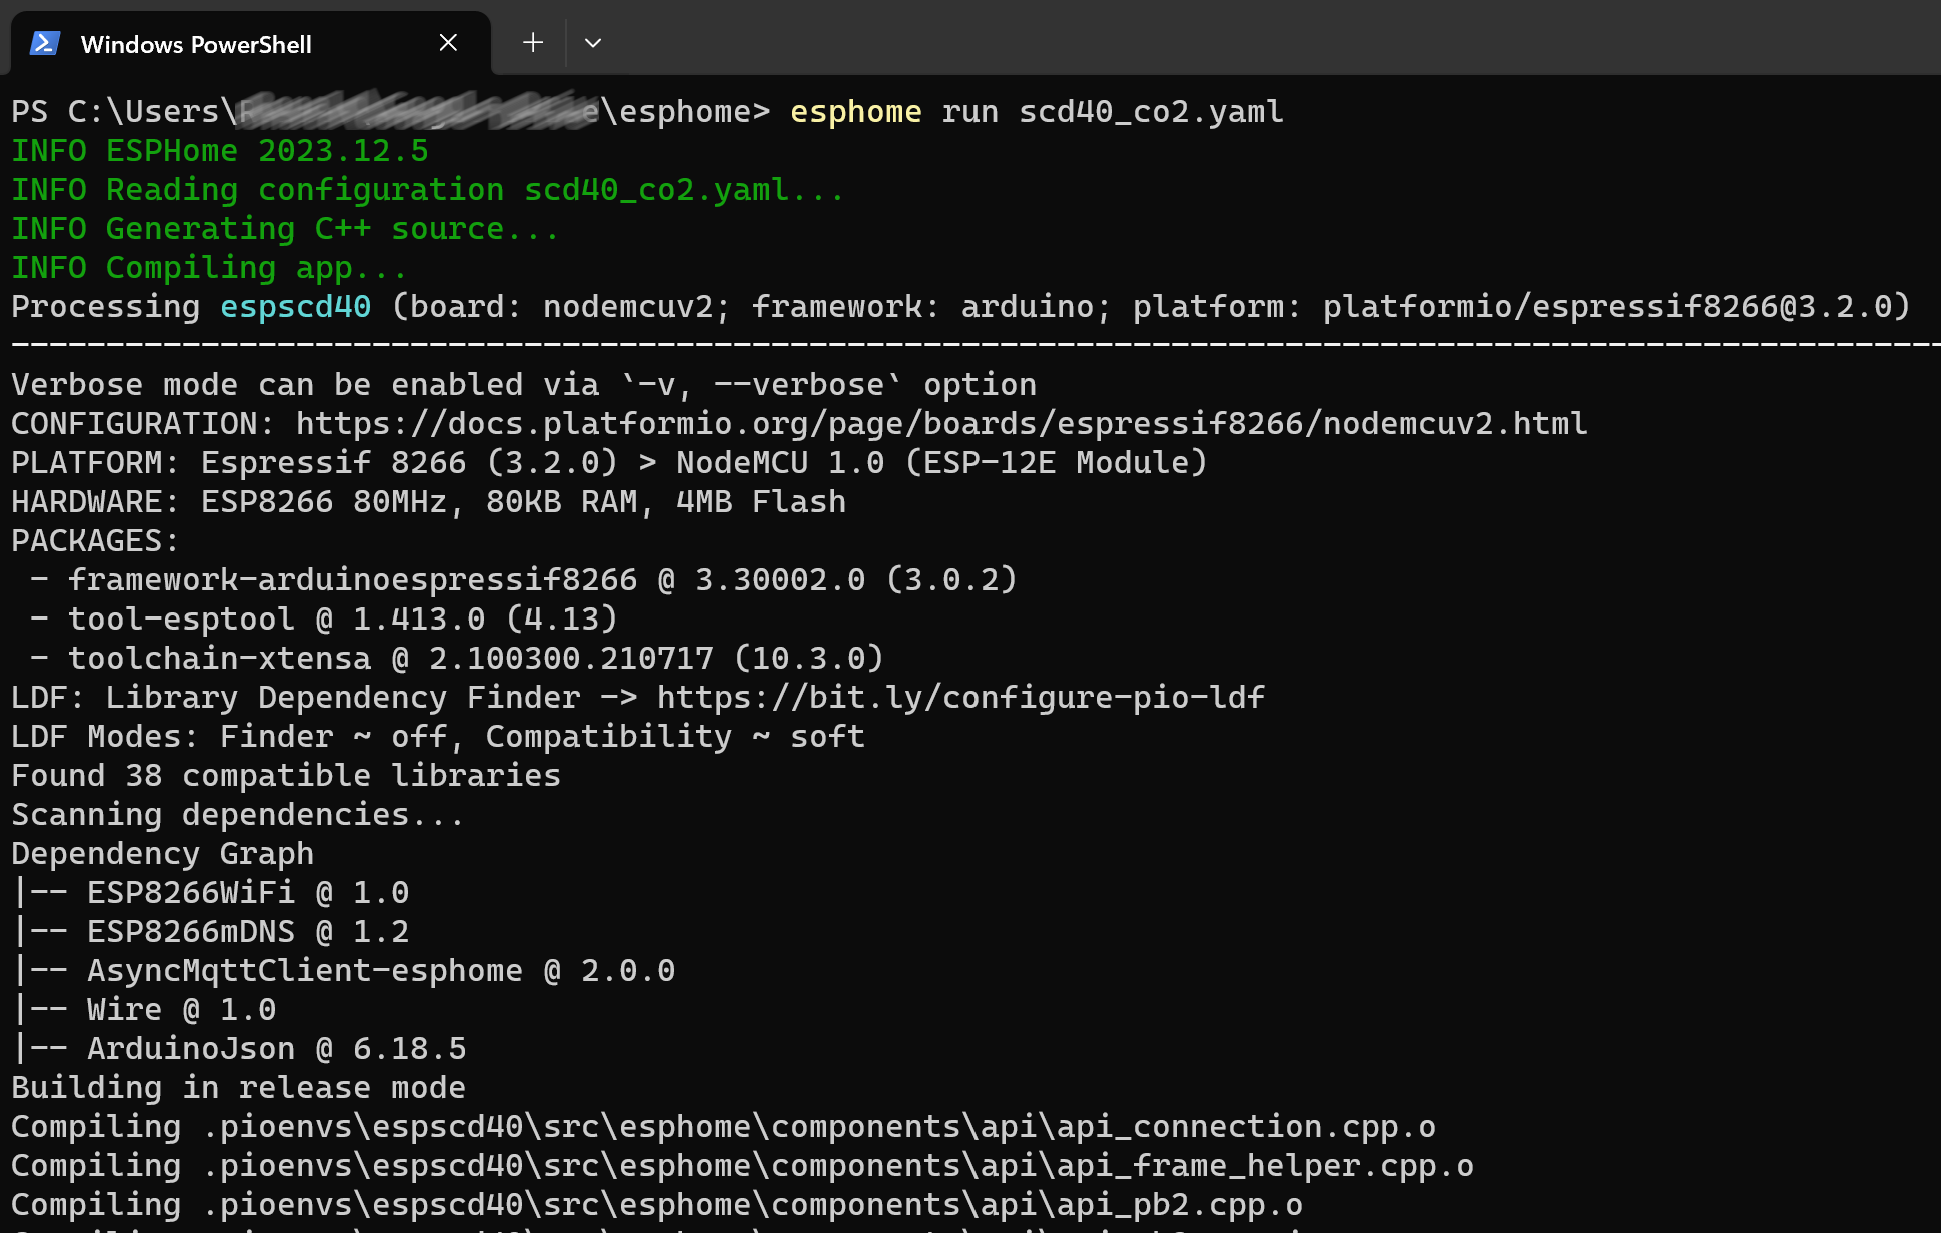This screenshot has height=1234, width=1942.
Task: Click the 'api_frame_helper.cpp.o' compiling line
Action: (742, 1166)
